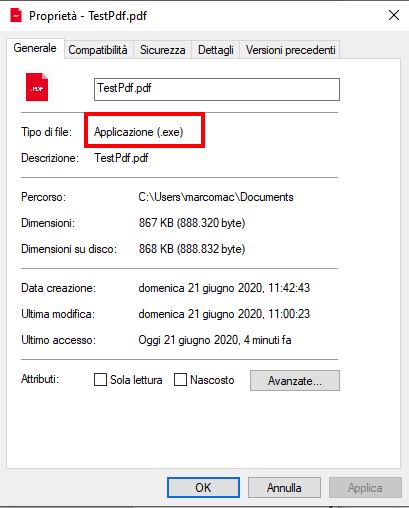Image resolution: width=409 pixels, height=508 pixels.
Task: Click the Applica button
Action: tap(365, 488)
